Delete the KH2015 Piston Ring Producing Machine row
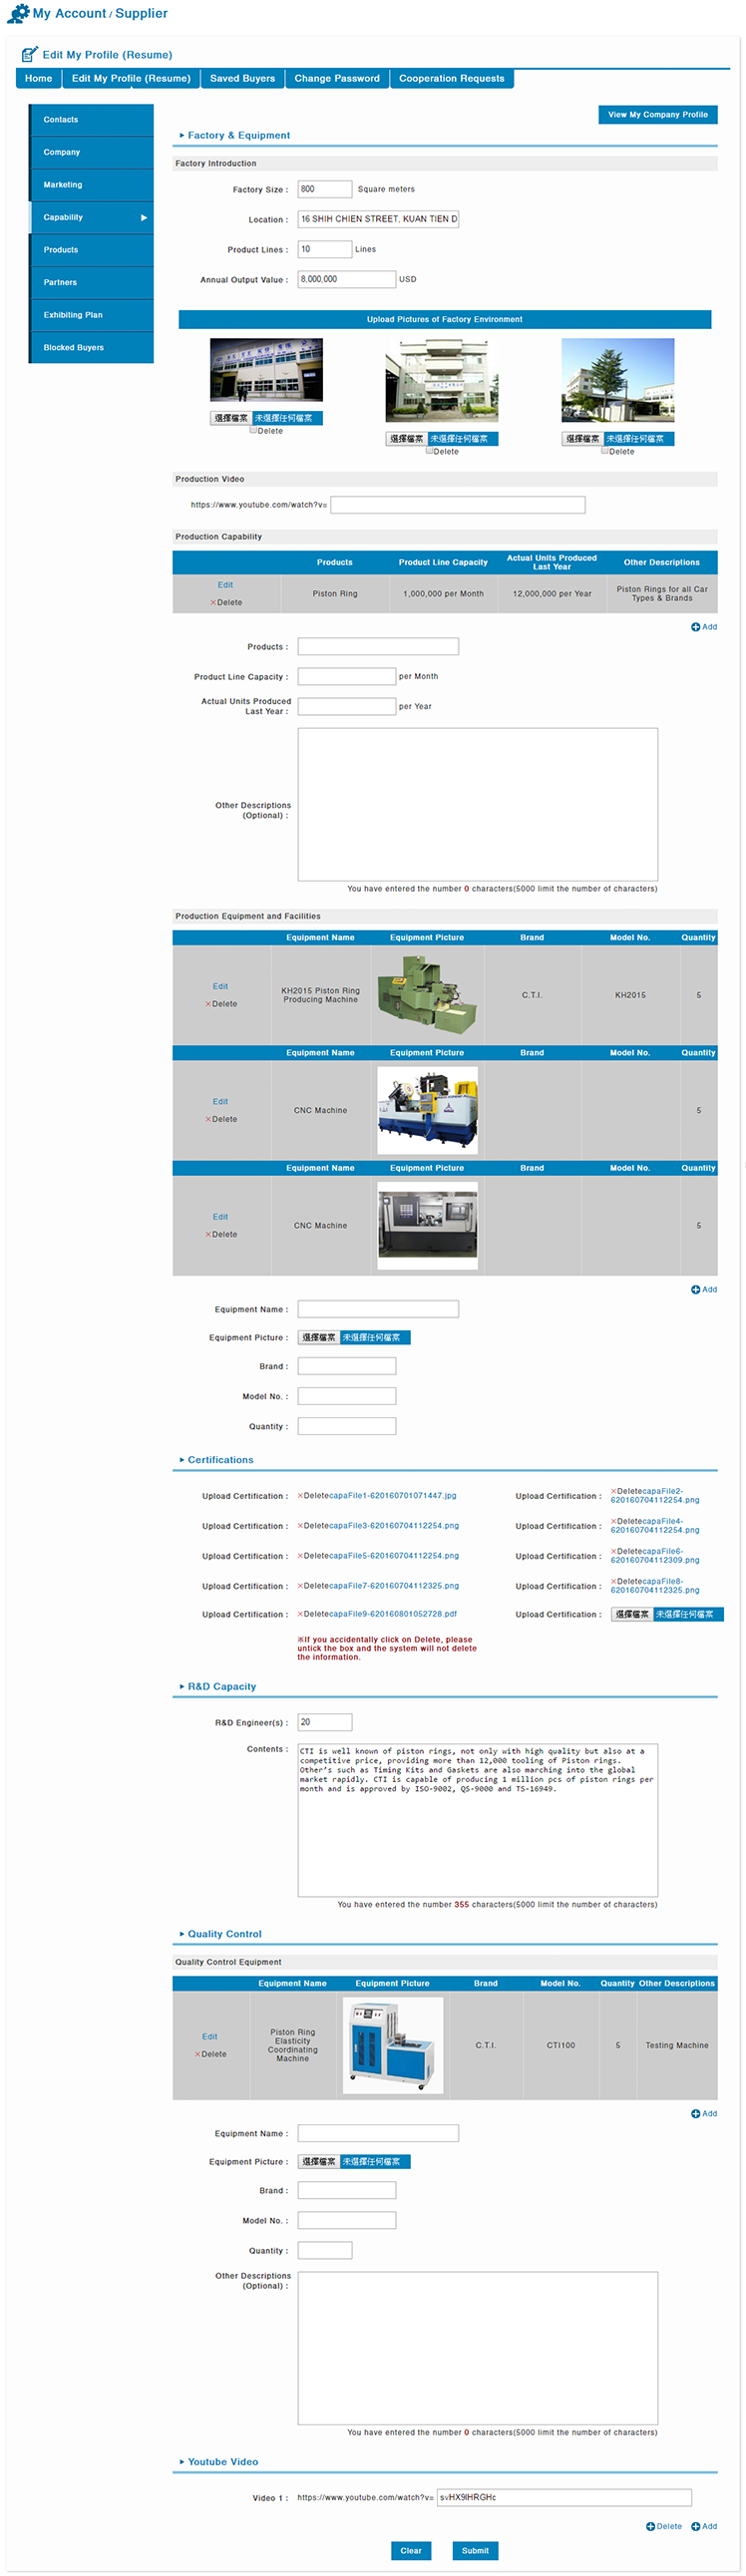746x2576 pixels. coord(221,1004)
